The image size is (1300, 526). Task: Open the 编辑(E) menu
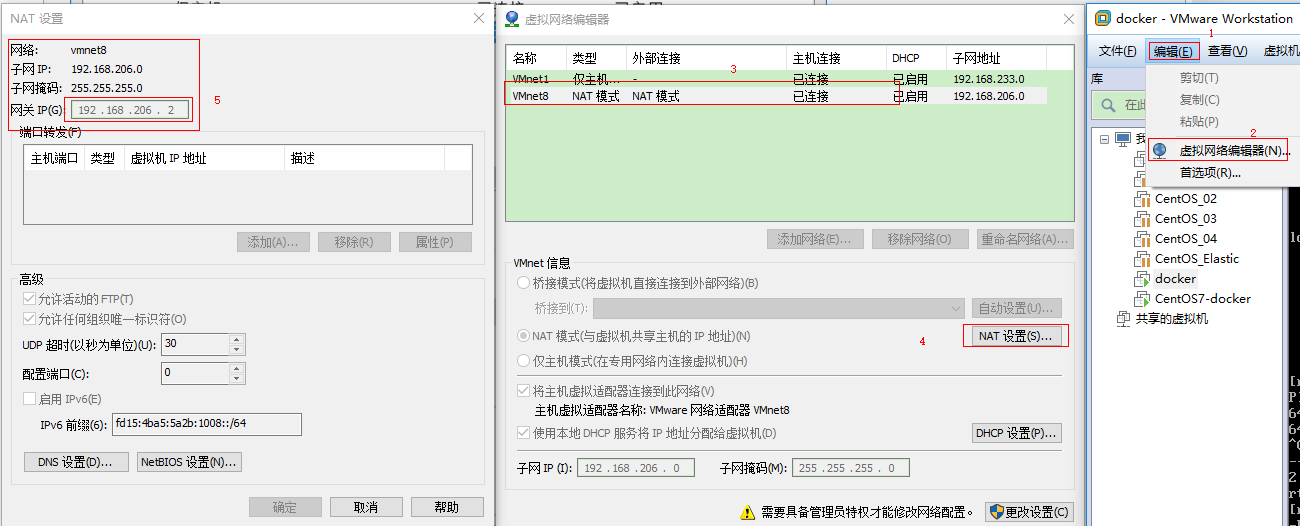click(x=1172, y=51)
